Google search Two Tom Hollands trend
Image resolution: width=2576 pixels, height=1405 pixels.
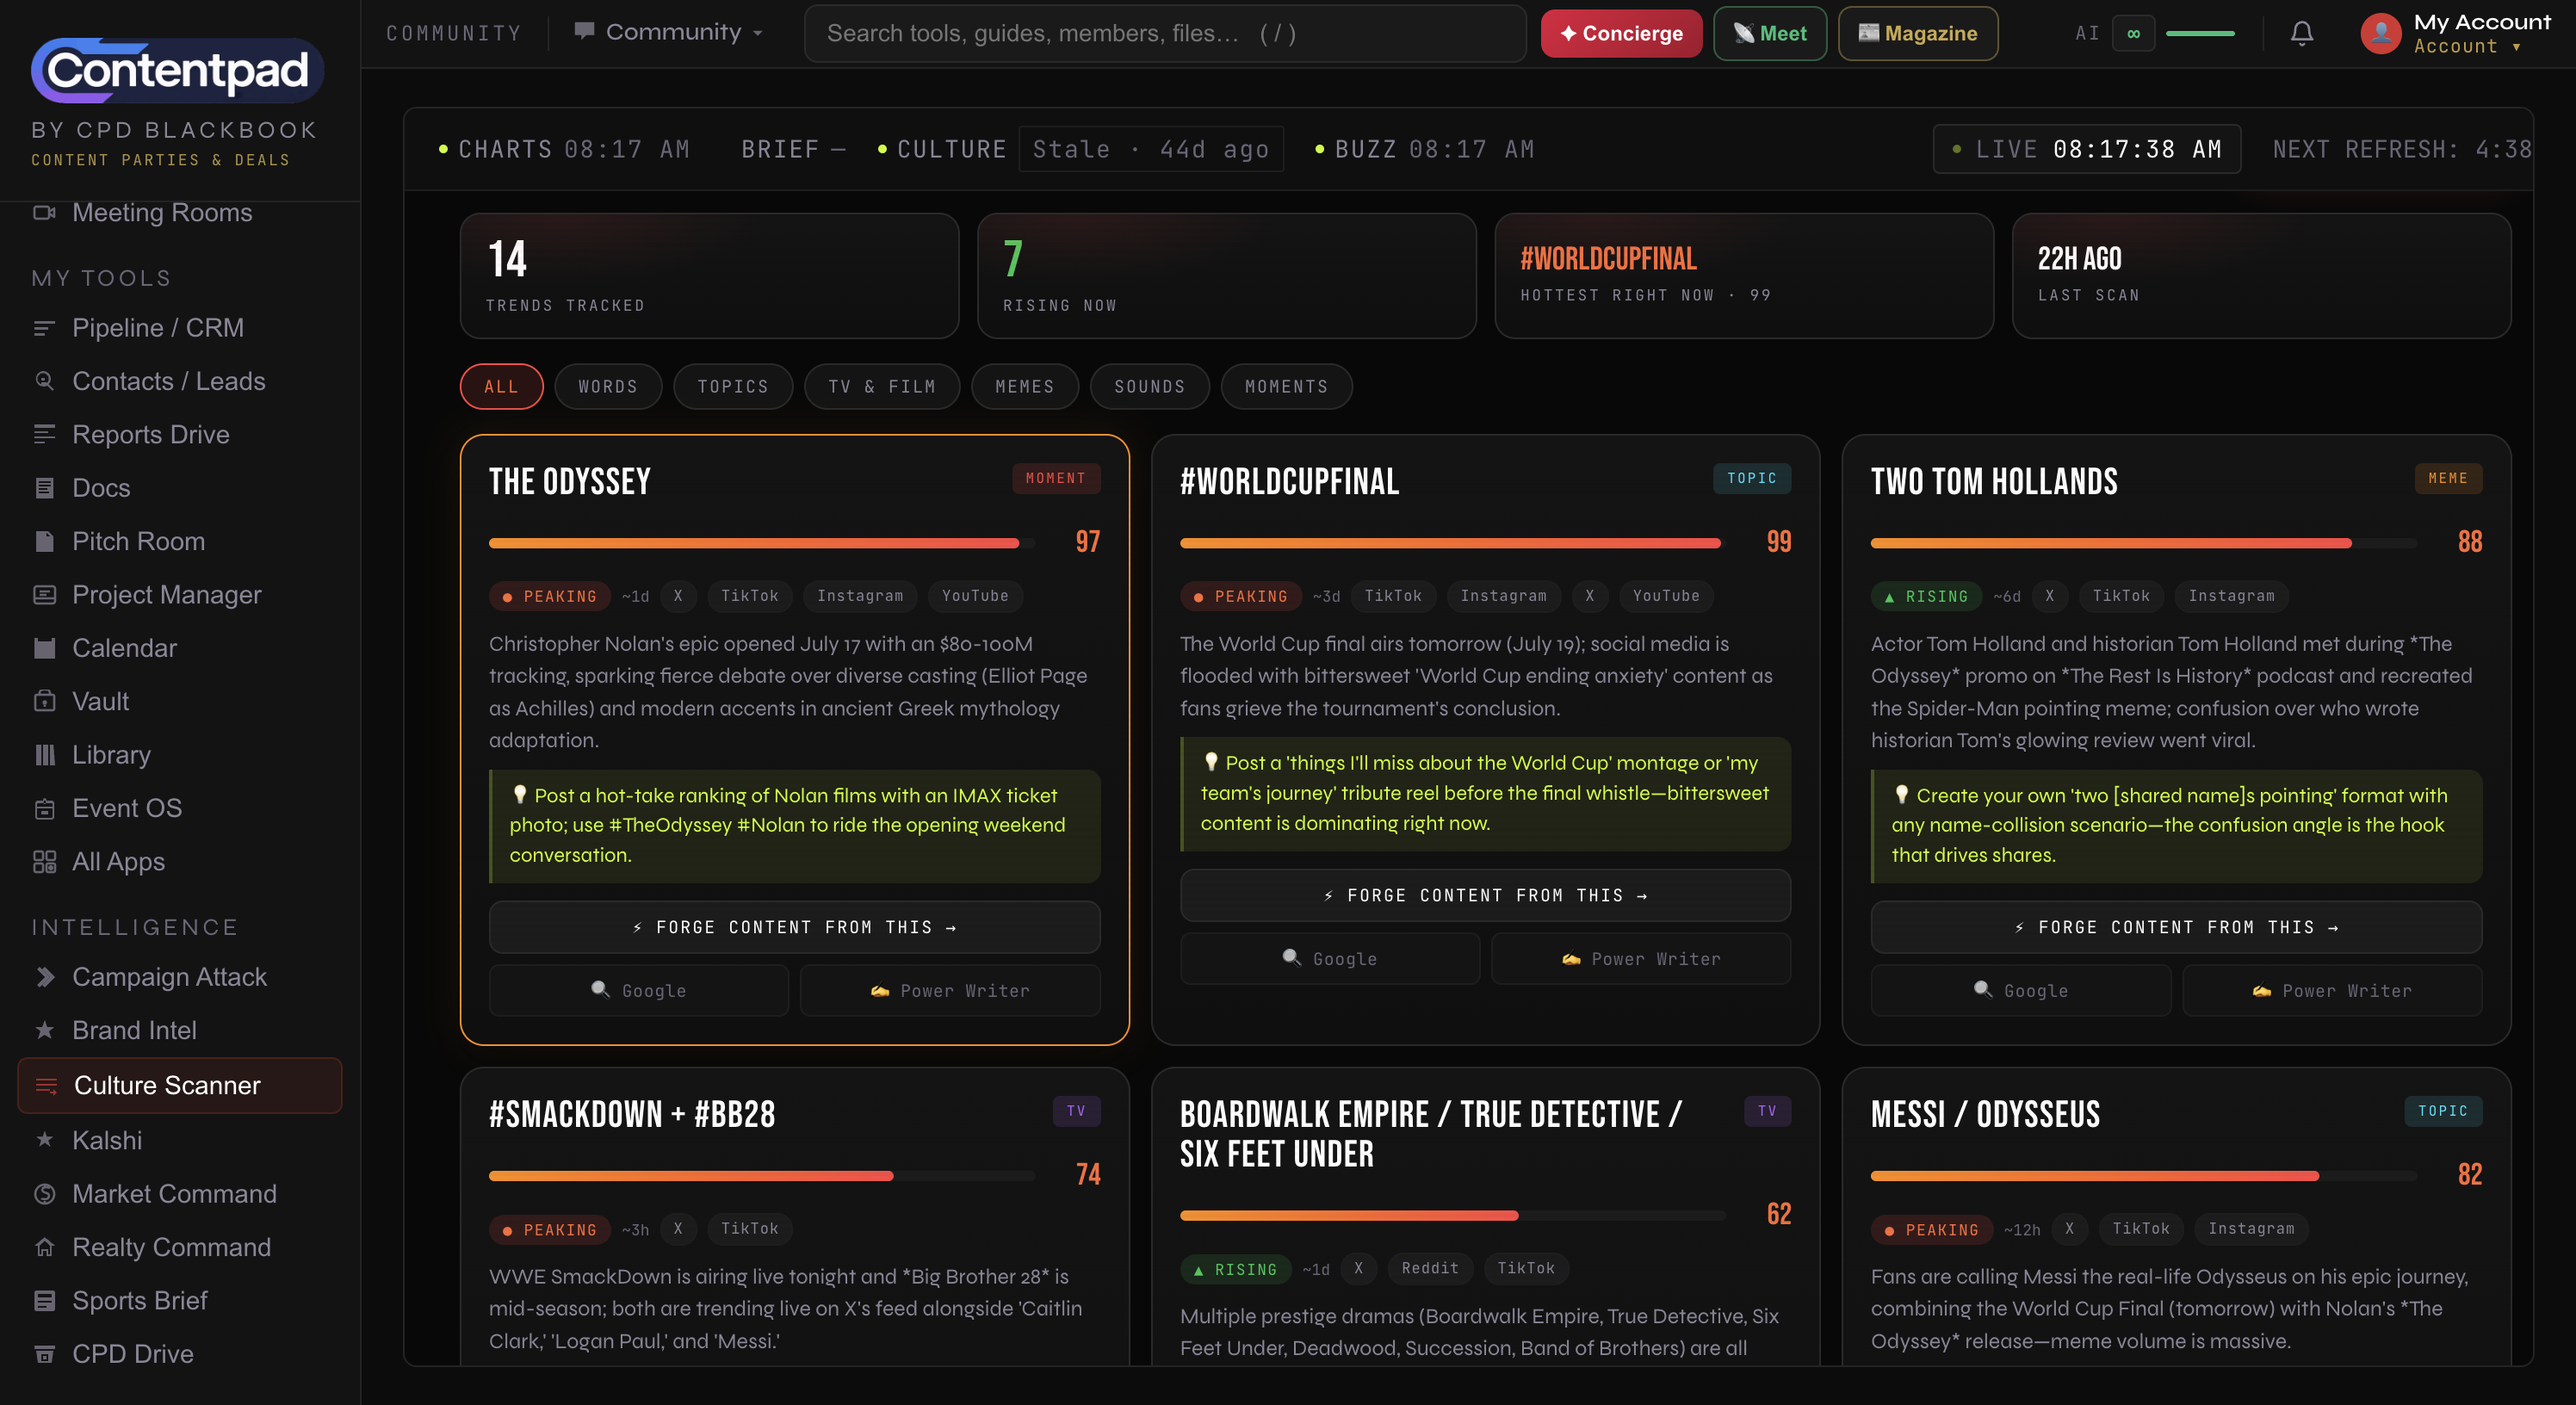[2021, 990]
